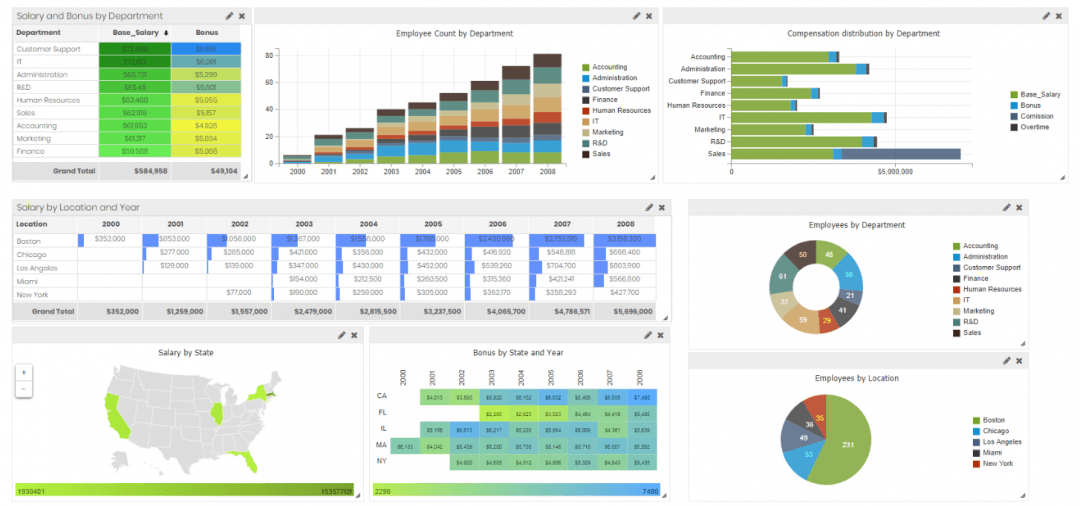The image size is (1080, 506).
Task: Click the CA row label in the bonus heatmap
Action: 382,396
